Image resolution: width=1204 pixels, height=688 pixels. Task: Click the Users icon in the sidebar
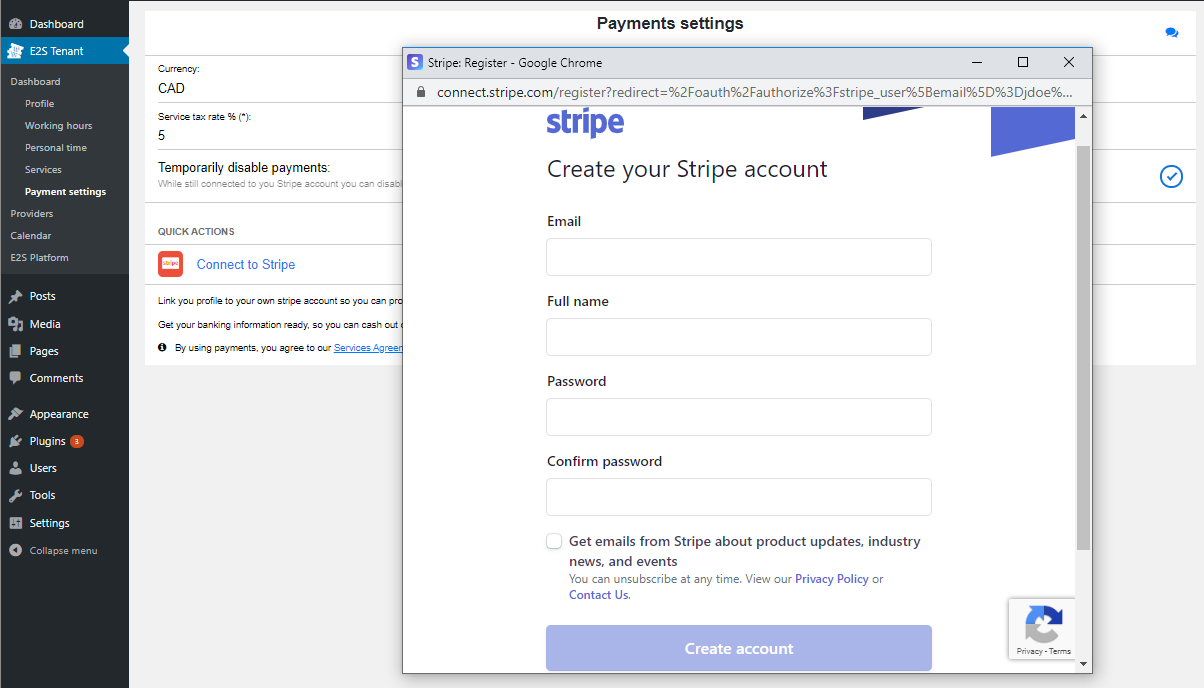click(15, 468)
